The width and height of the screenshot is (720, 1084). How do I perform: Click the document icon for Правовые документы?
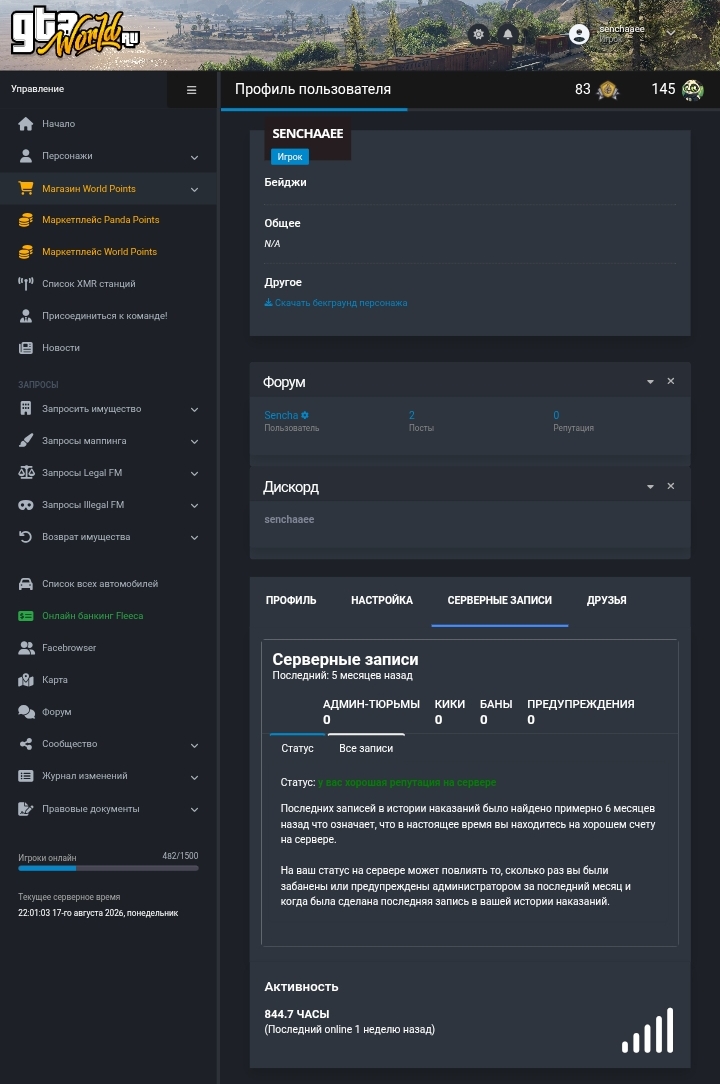(x=26, y=808)
